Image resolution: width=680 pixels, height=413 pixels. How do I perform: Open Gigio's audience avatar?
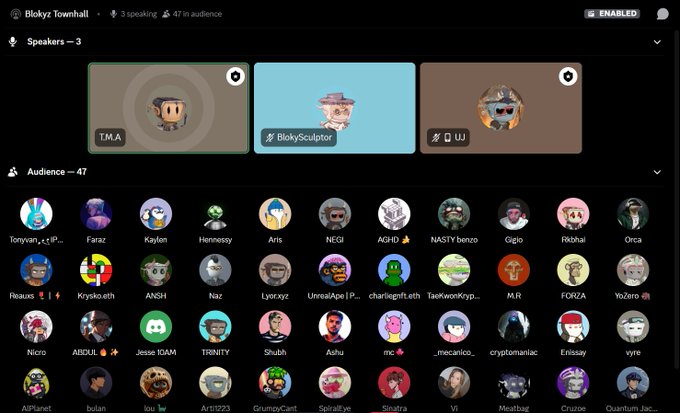[x=513, y=214]
